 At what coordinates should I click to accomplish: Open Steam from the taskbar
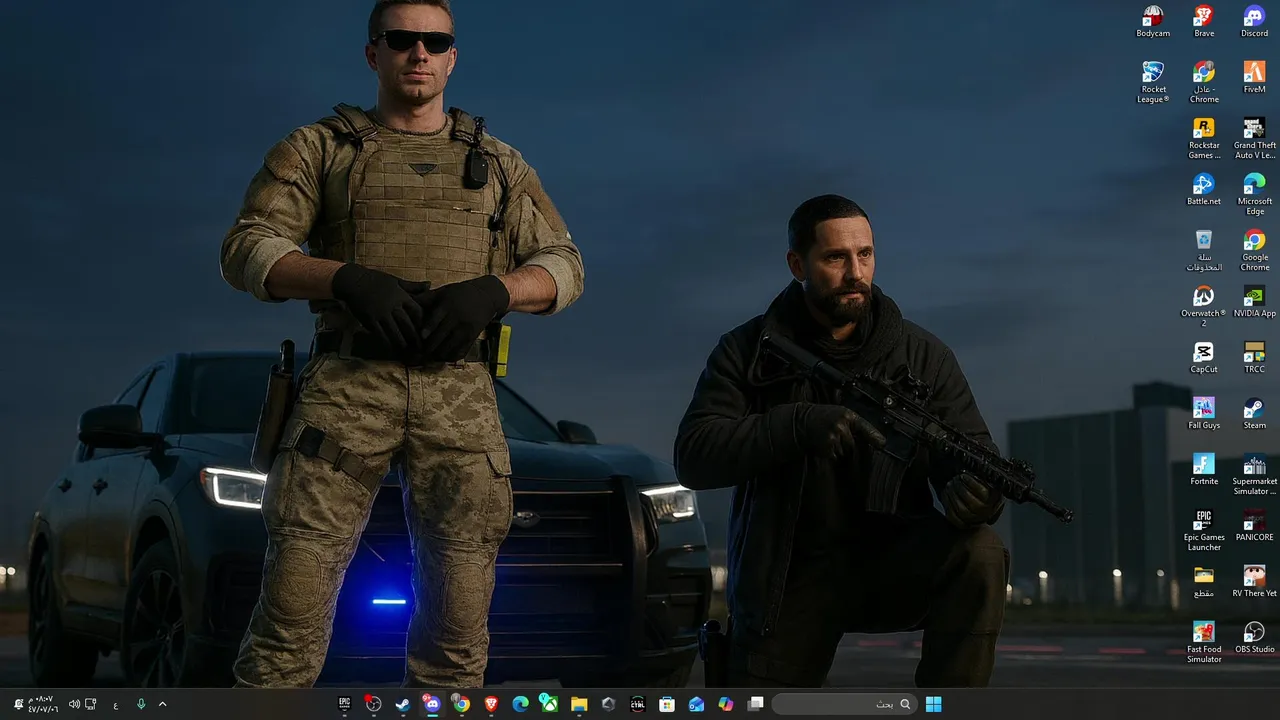(x=402, y=704)
